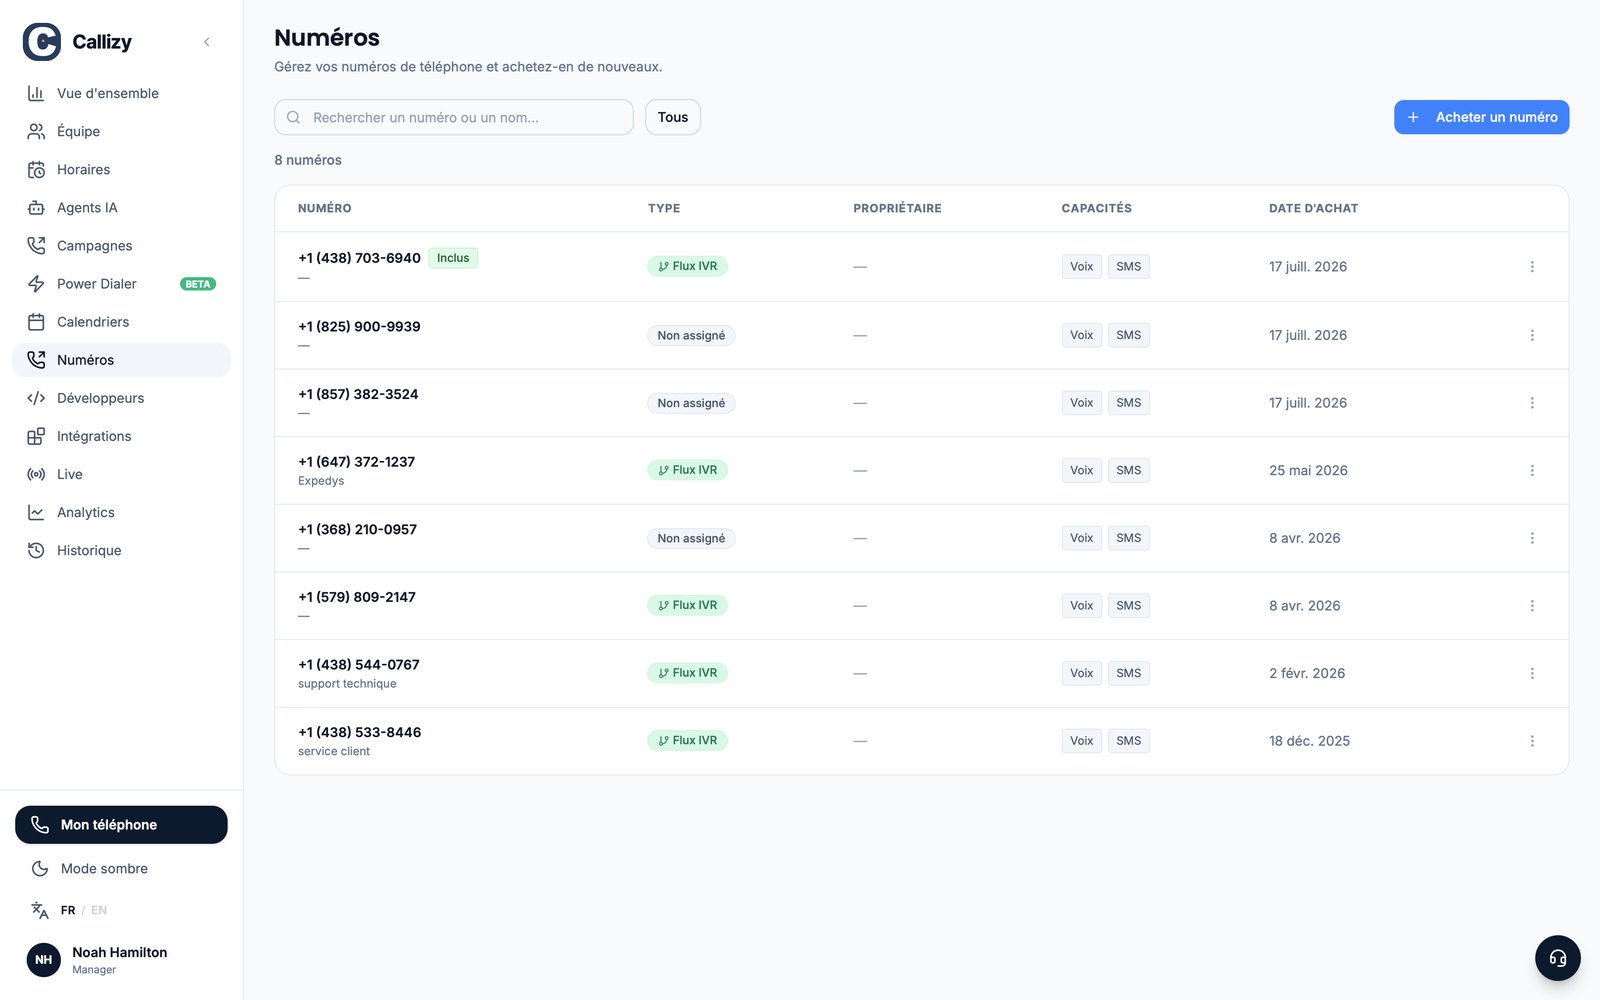Open the row menu for +1 (825) 900-9939
Screen dimensions: 1600x1000
pyautogui.click(x=1532, y=335)
